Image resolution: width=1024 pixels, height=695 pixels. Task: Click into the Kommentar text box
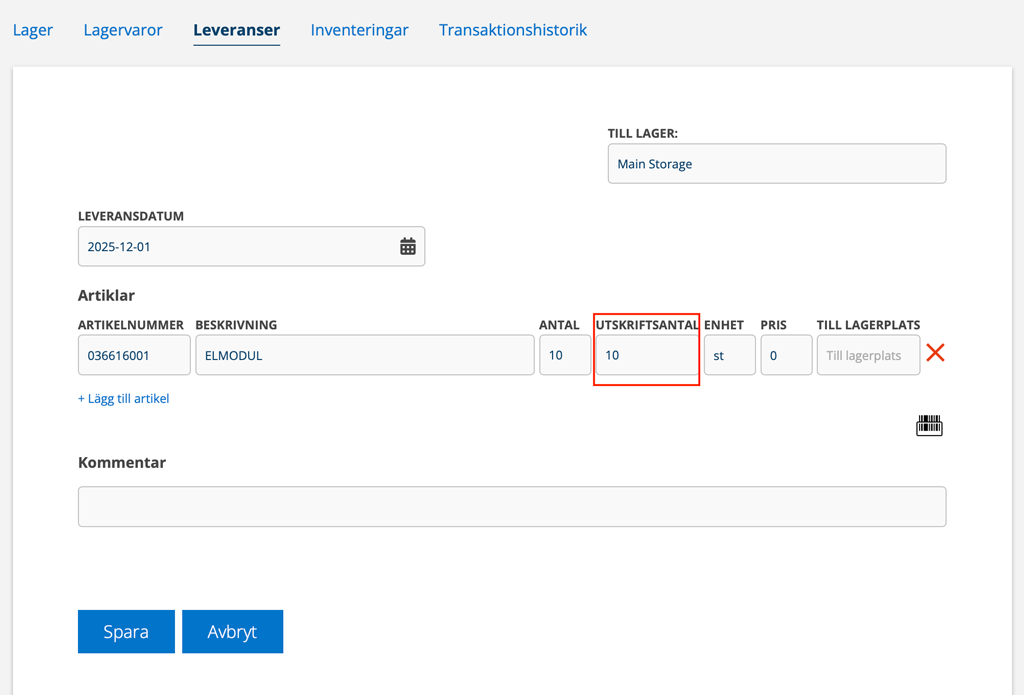(x=511, y=506)
